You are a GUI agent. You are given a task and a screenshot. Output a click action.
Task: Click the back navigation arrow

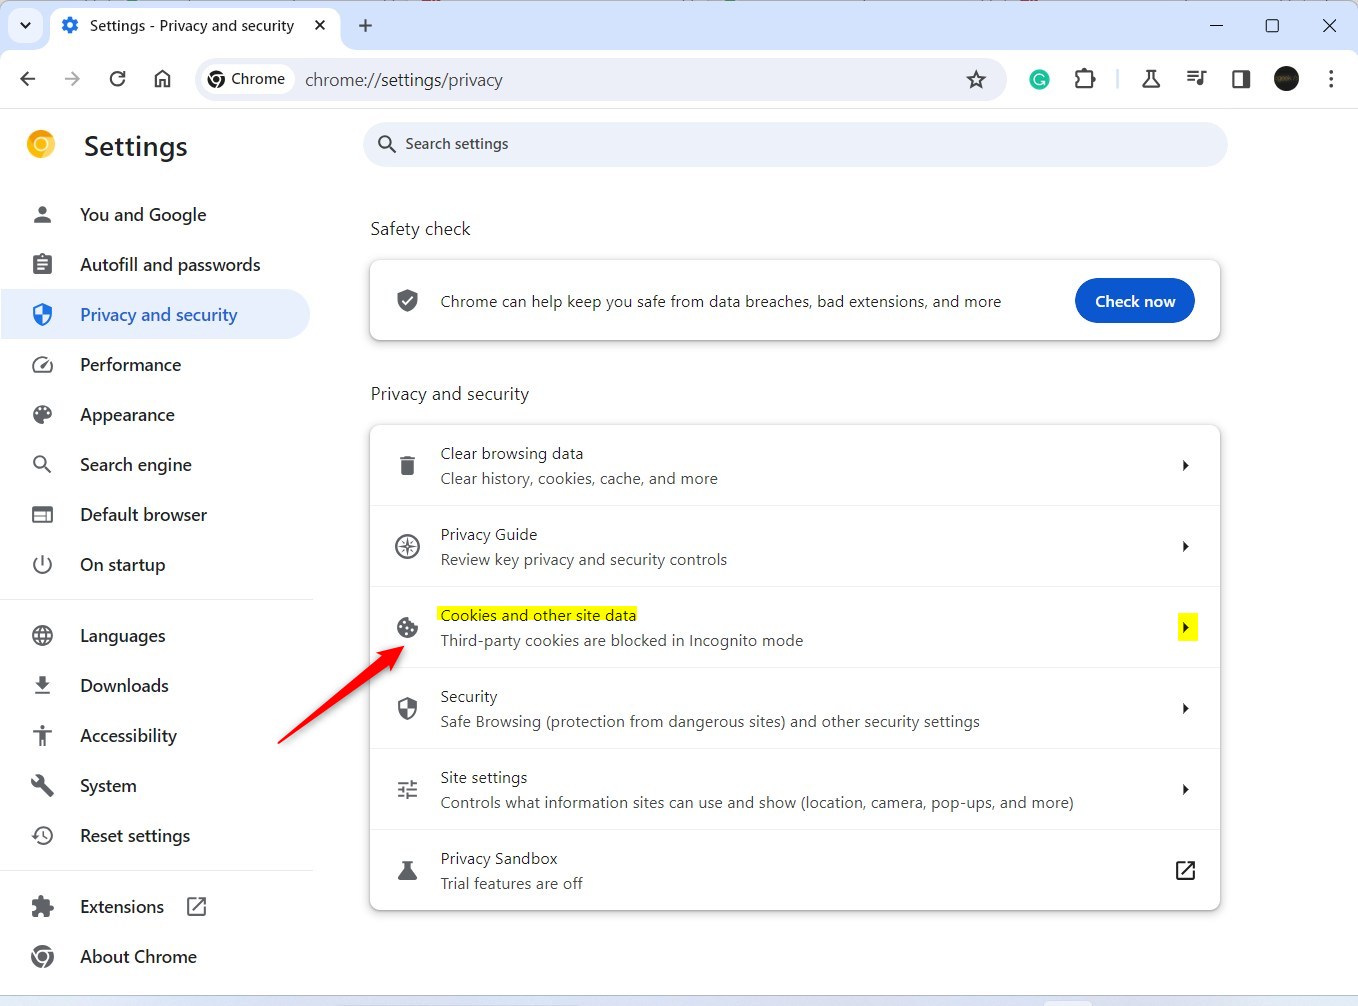[x=27, y=79]
